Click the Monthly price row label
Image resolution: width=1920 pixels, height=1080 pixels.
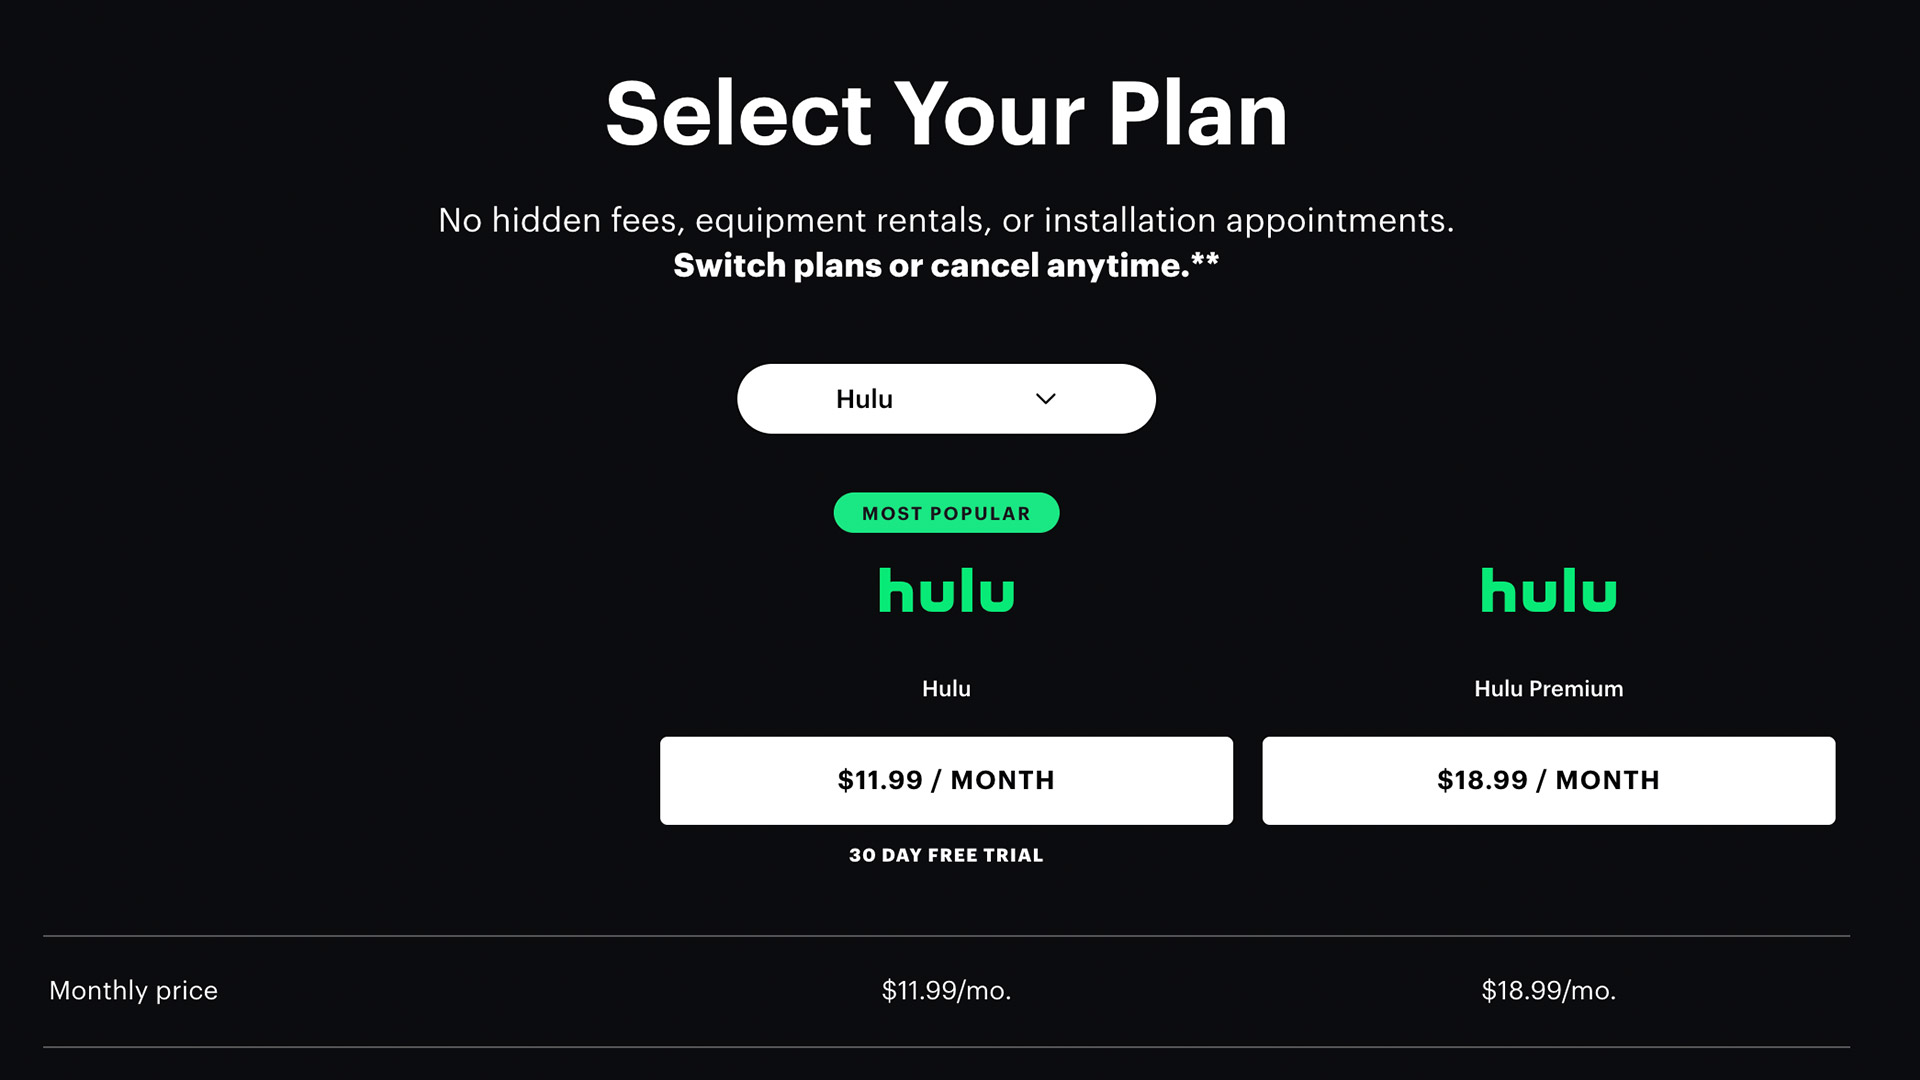[x=133, y=990]
